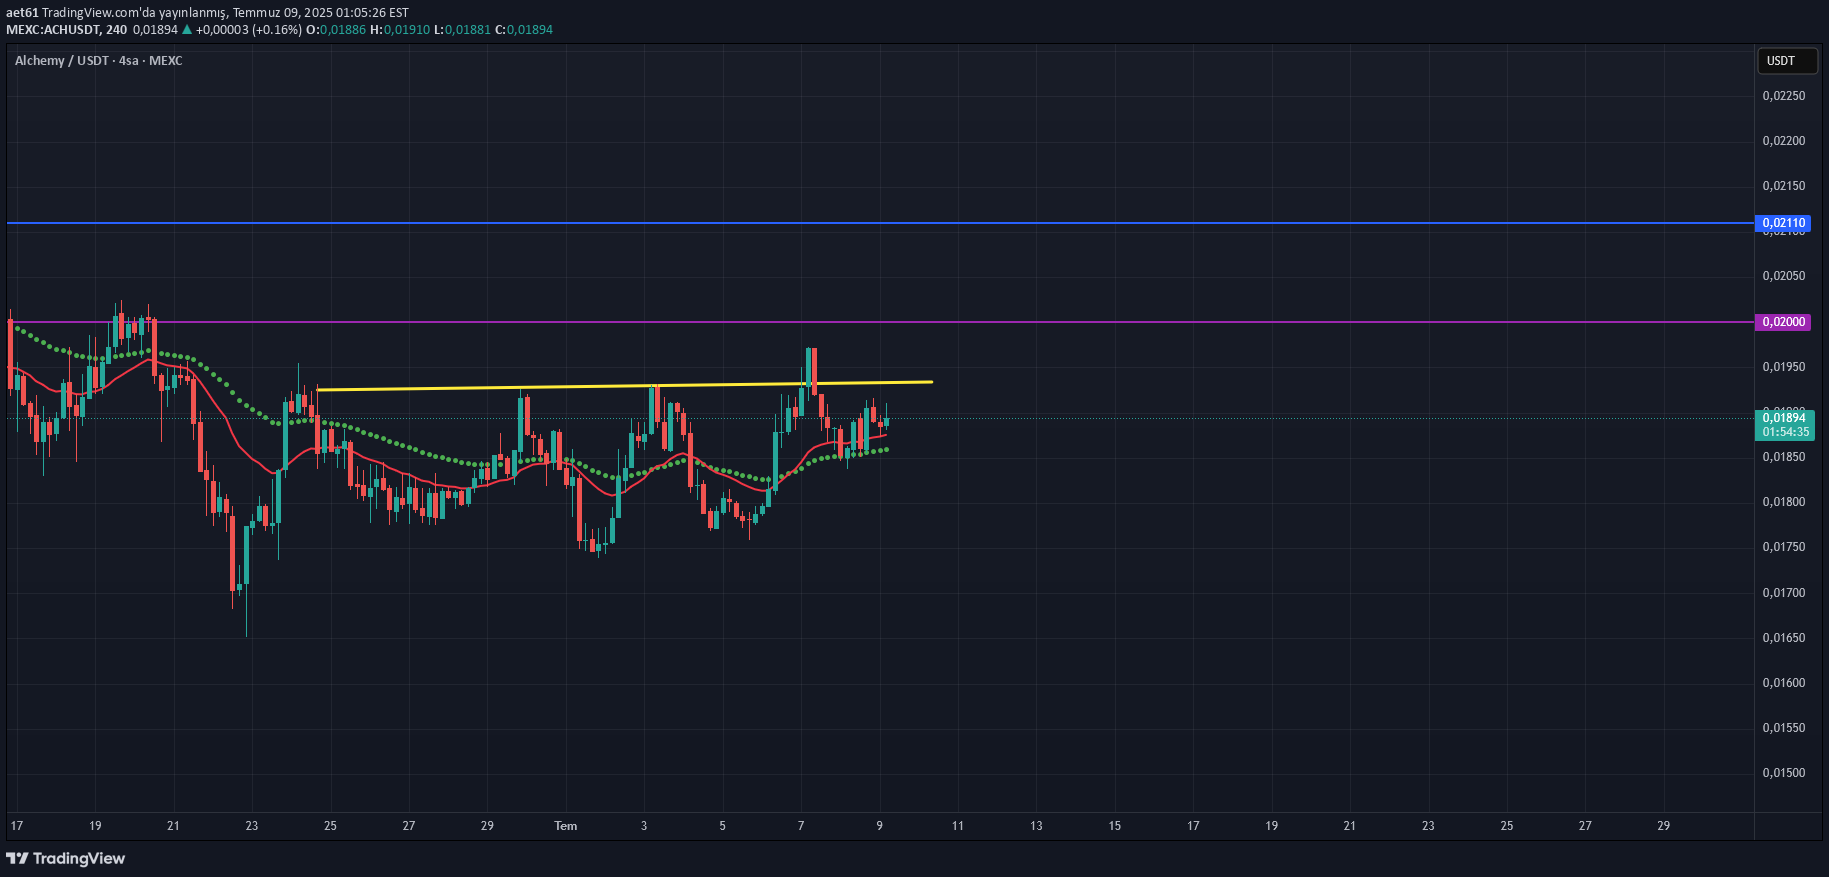Click the date label 5 on time axis
This screenshot has width=1829, height=877.
[x=722, y=826]
